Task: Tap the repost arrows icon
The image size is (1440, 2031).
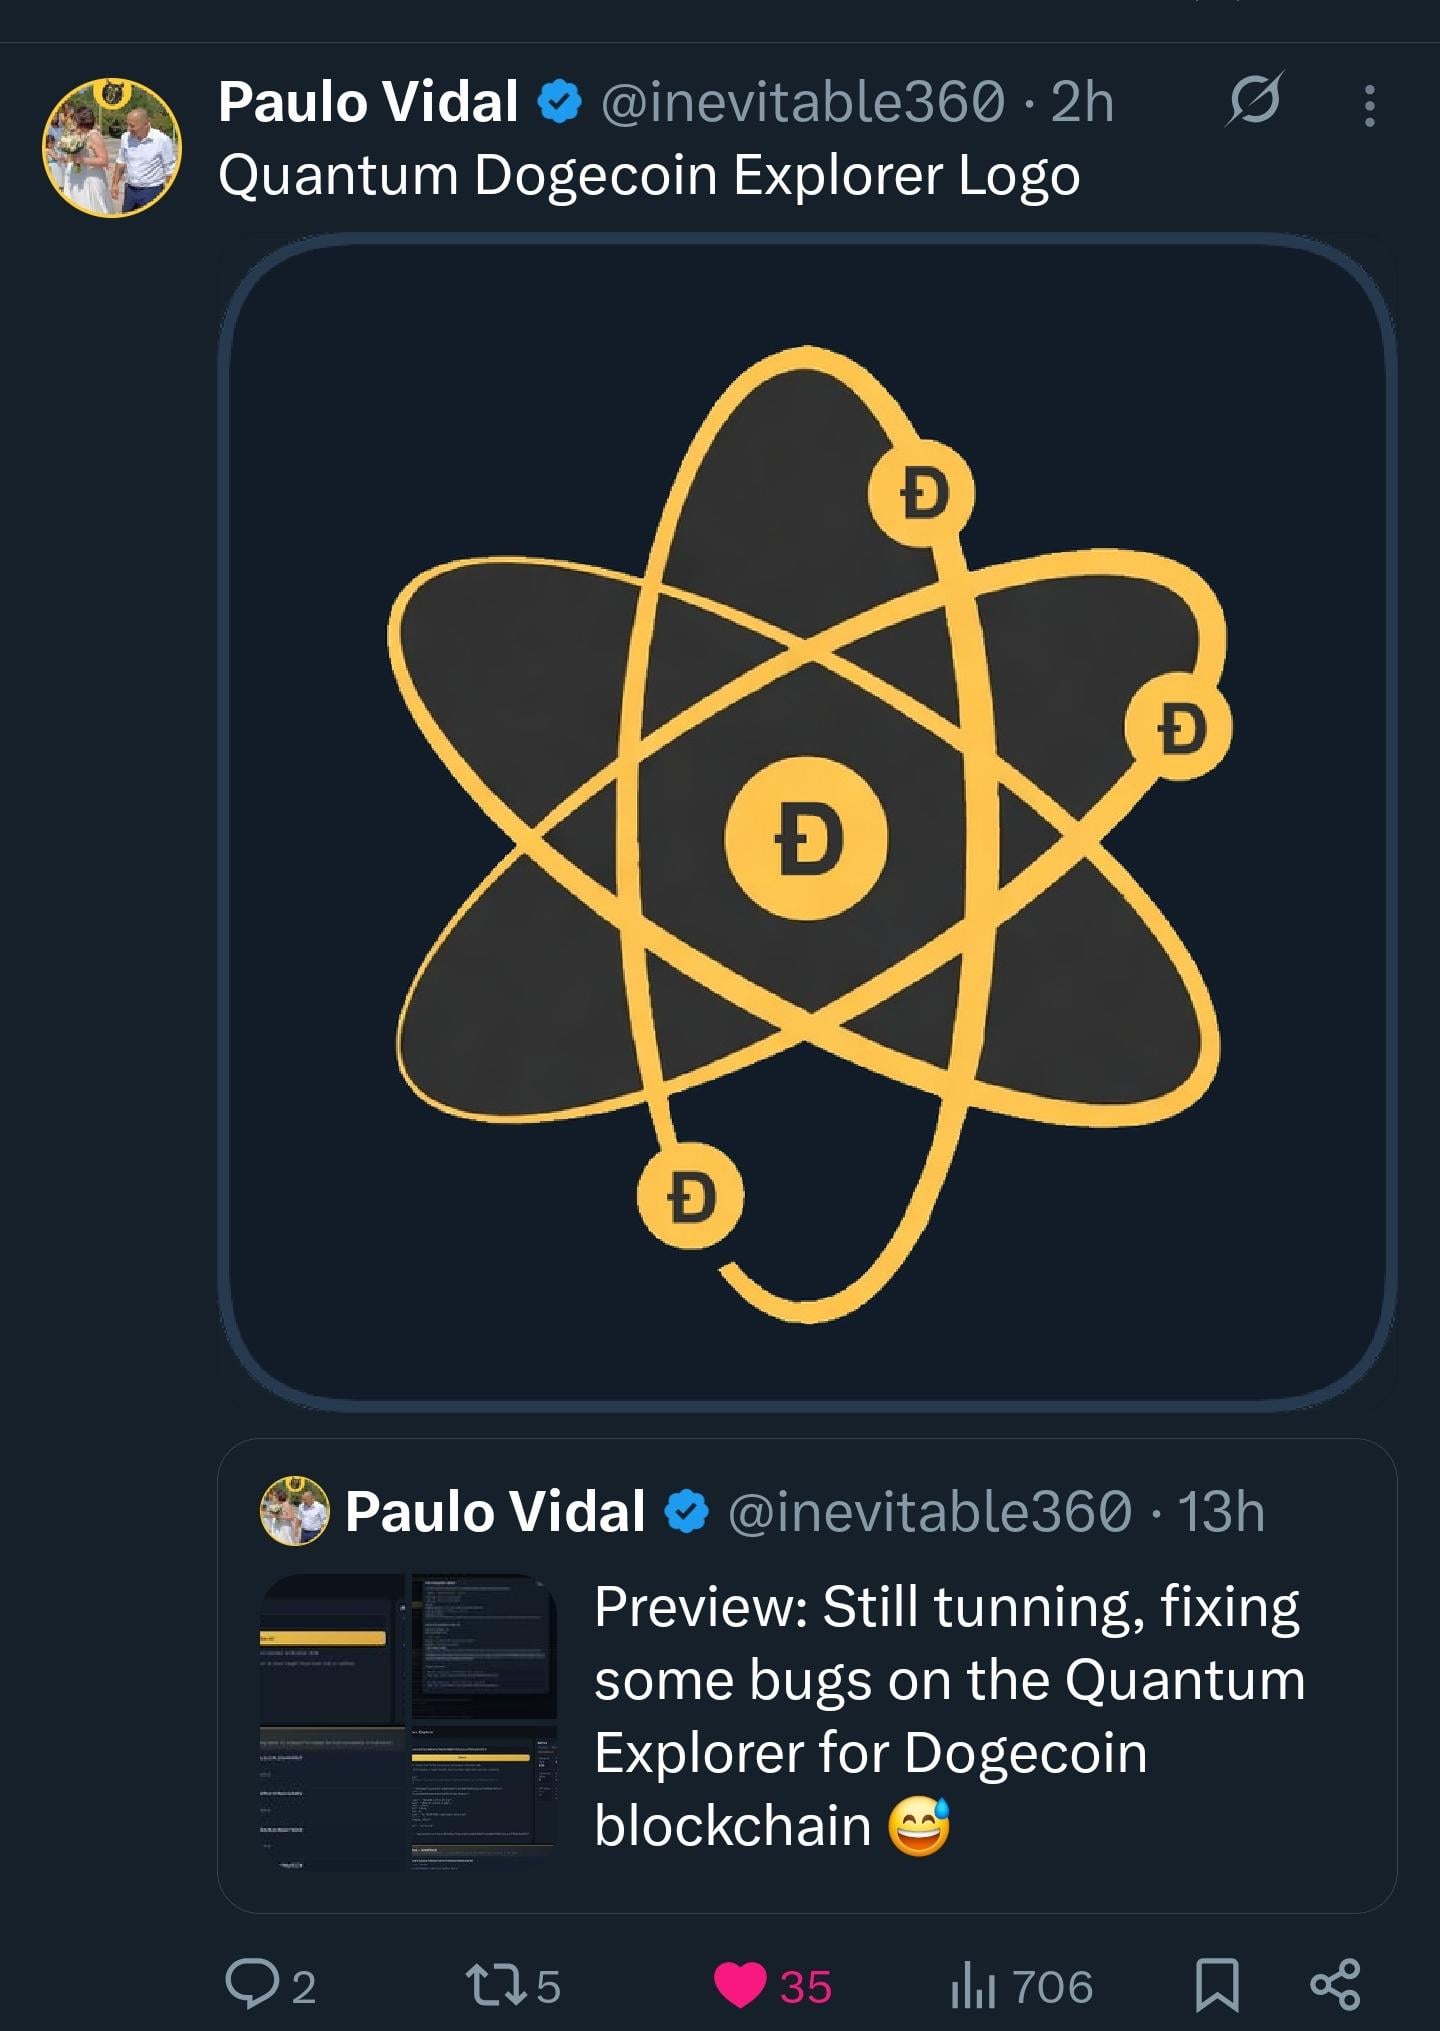Action: coord(498,1984)
